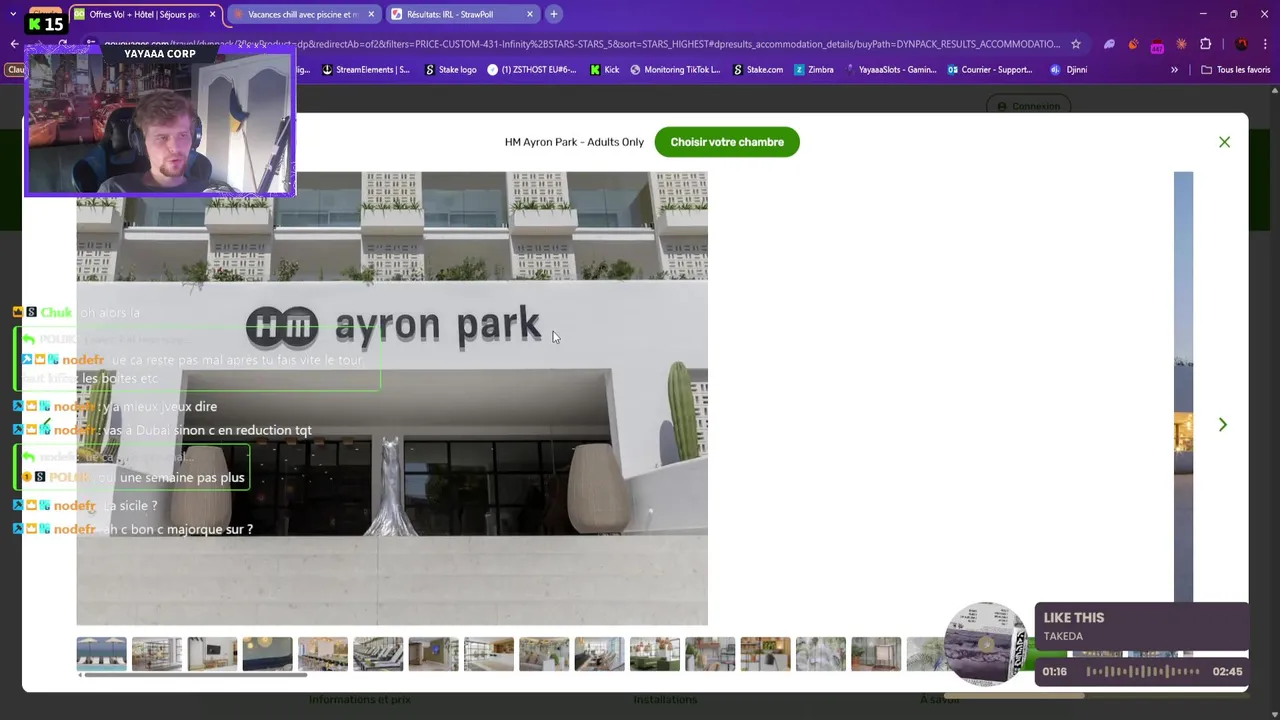Viewport: 1280px width, 720px height.
Task: Open the Informations et prix tab behind the gallery
Action: (360, 700)
